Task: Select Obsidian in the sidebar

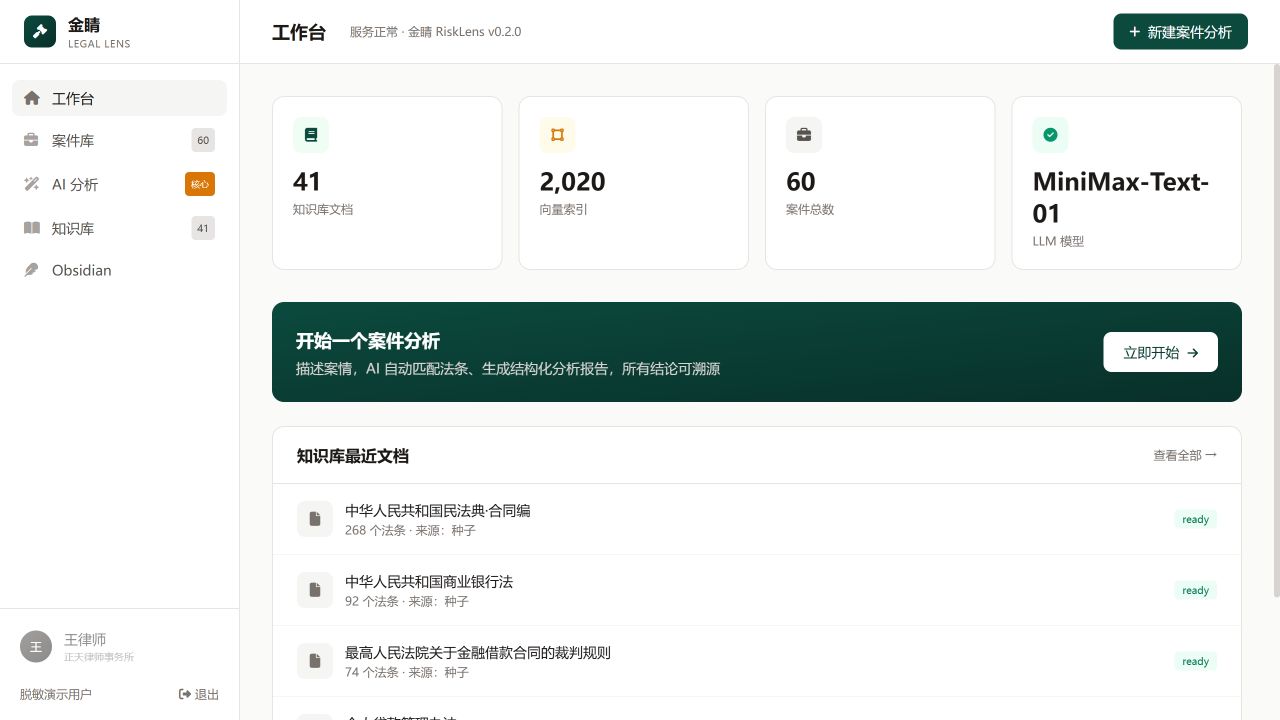Action: [120, 270]
